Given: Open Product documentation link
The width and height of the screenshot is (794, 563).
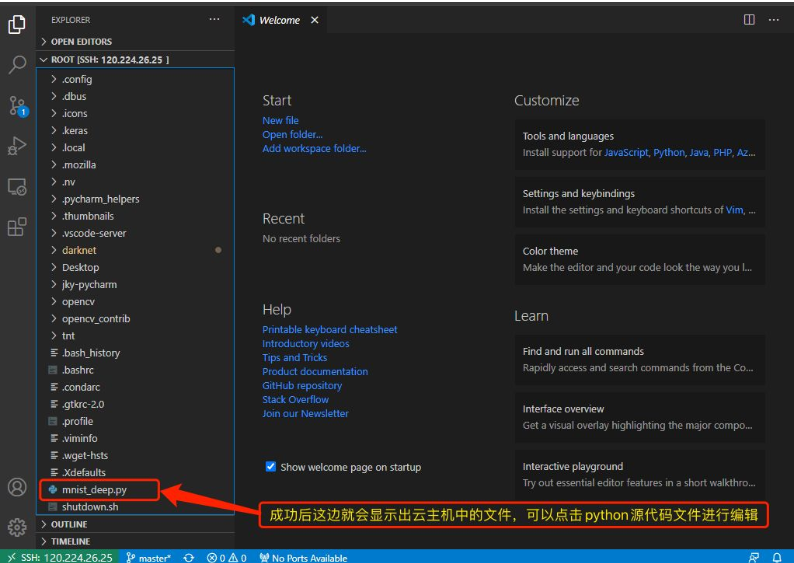Looking at the screenshot, I should (315, 371).
